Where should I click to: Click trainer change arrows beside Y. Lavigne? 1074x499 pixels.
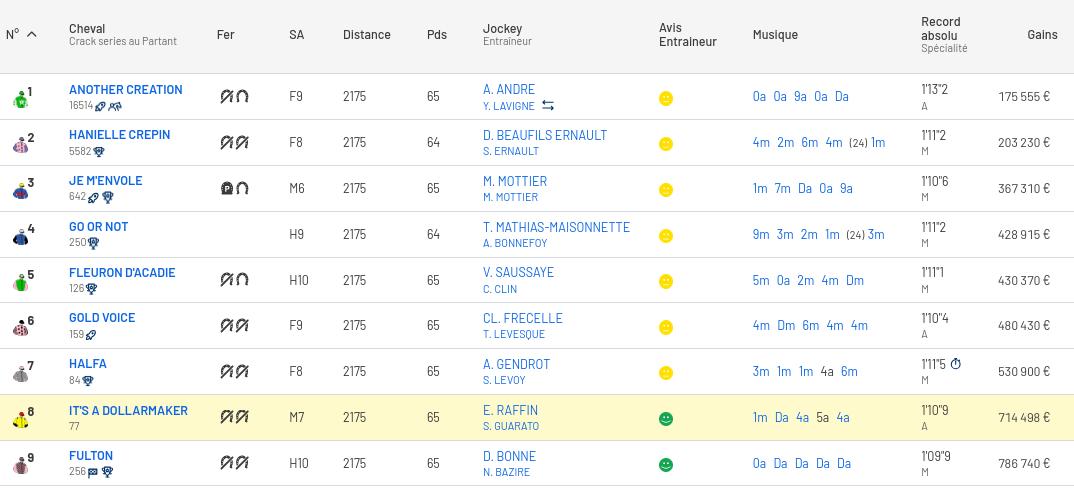548,106
